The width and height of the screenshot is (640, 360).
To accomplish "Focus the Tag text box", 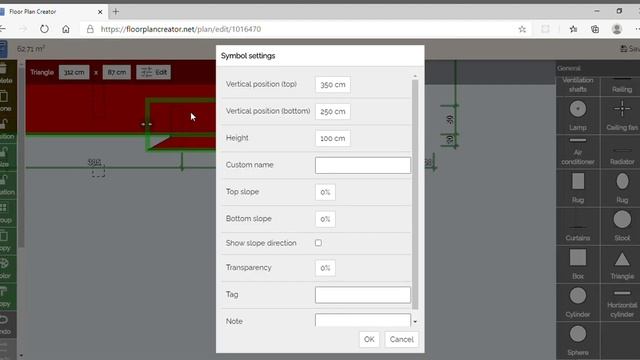I will pyautogui.click(x=363, y=295).
